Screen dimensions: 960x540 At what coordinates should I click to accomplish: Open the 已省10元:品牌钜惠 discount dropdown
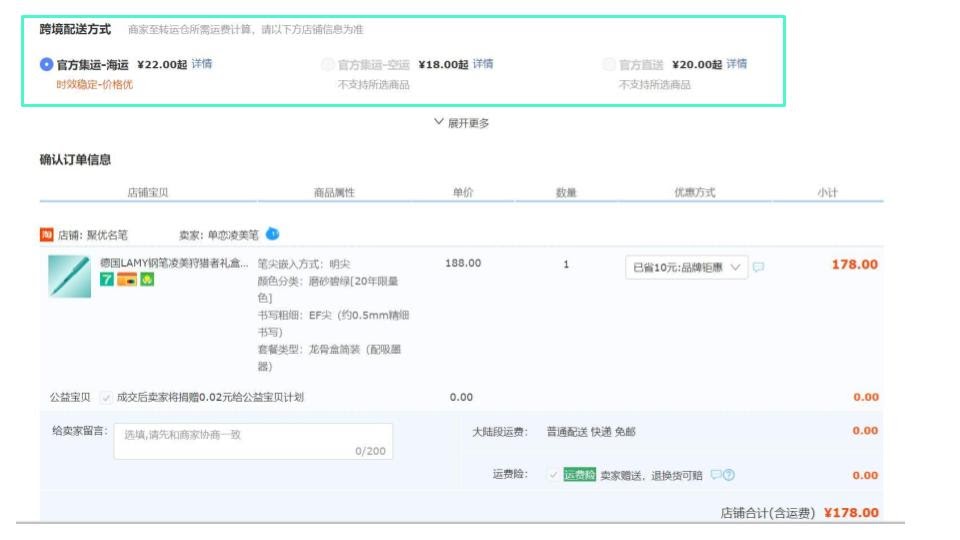tap(685, 267)
